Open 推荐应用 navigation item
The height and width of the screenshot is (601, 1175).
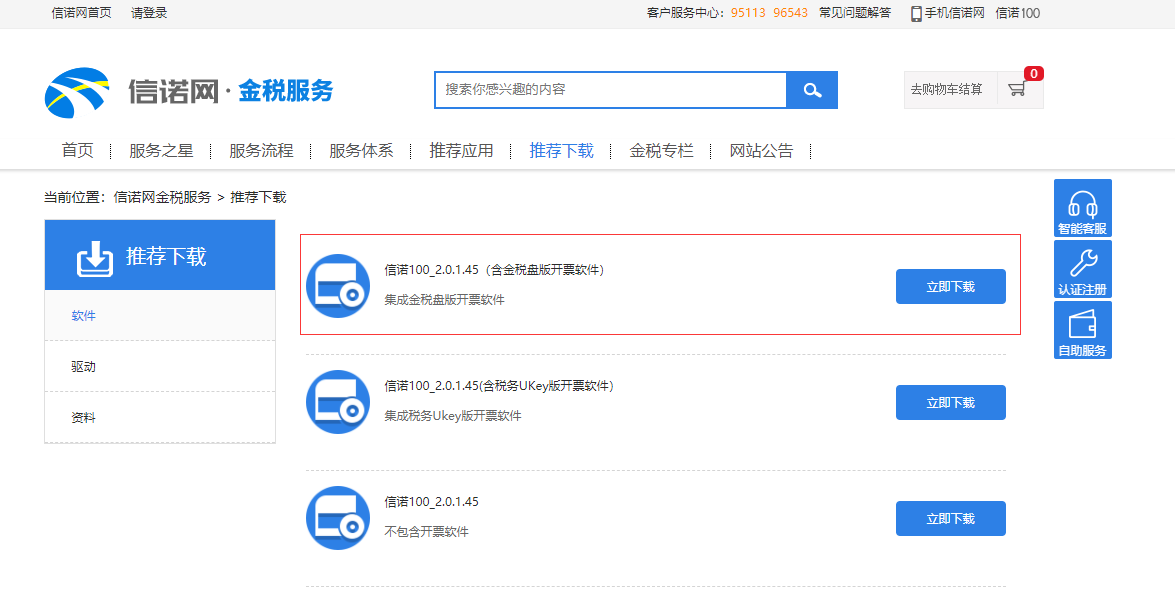click(461, 151)
